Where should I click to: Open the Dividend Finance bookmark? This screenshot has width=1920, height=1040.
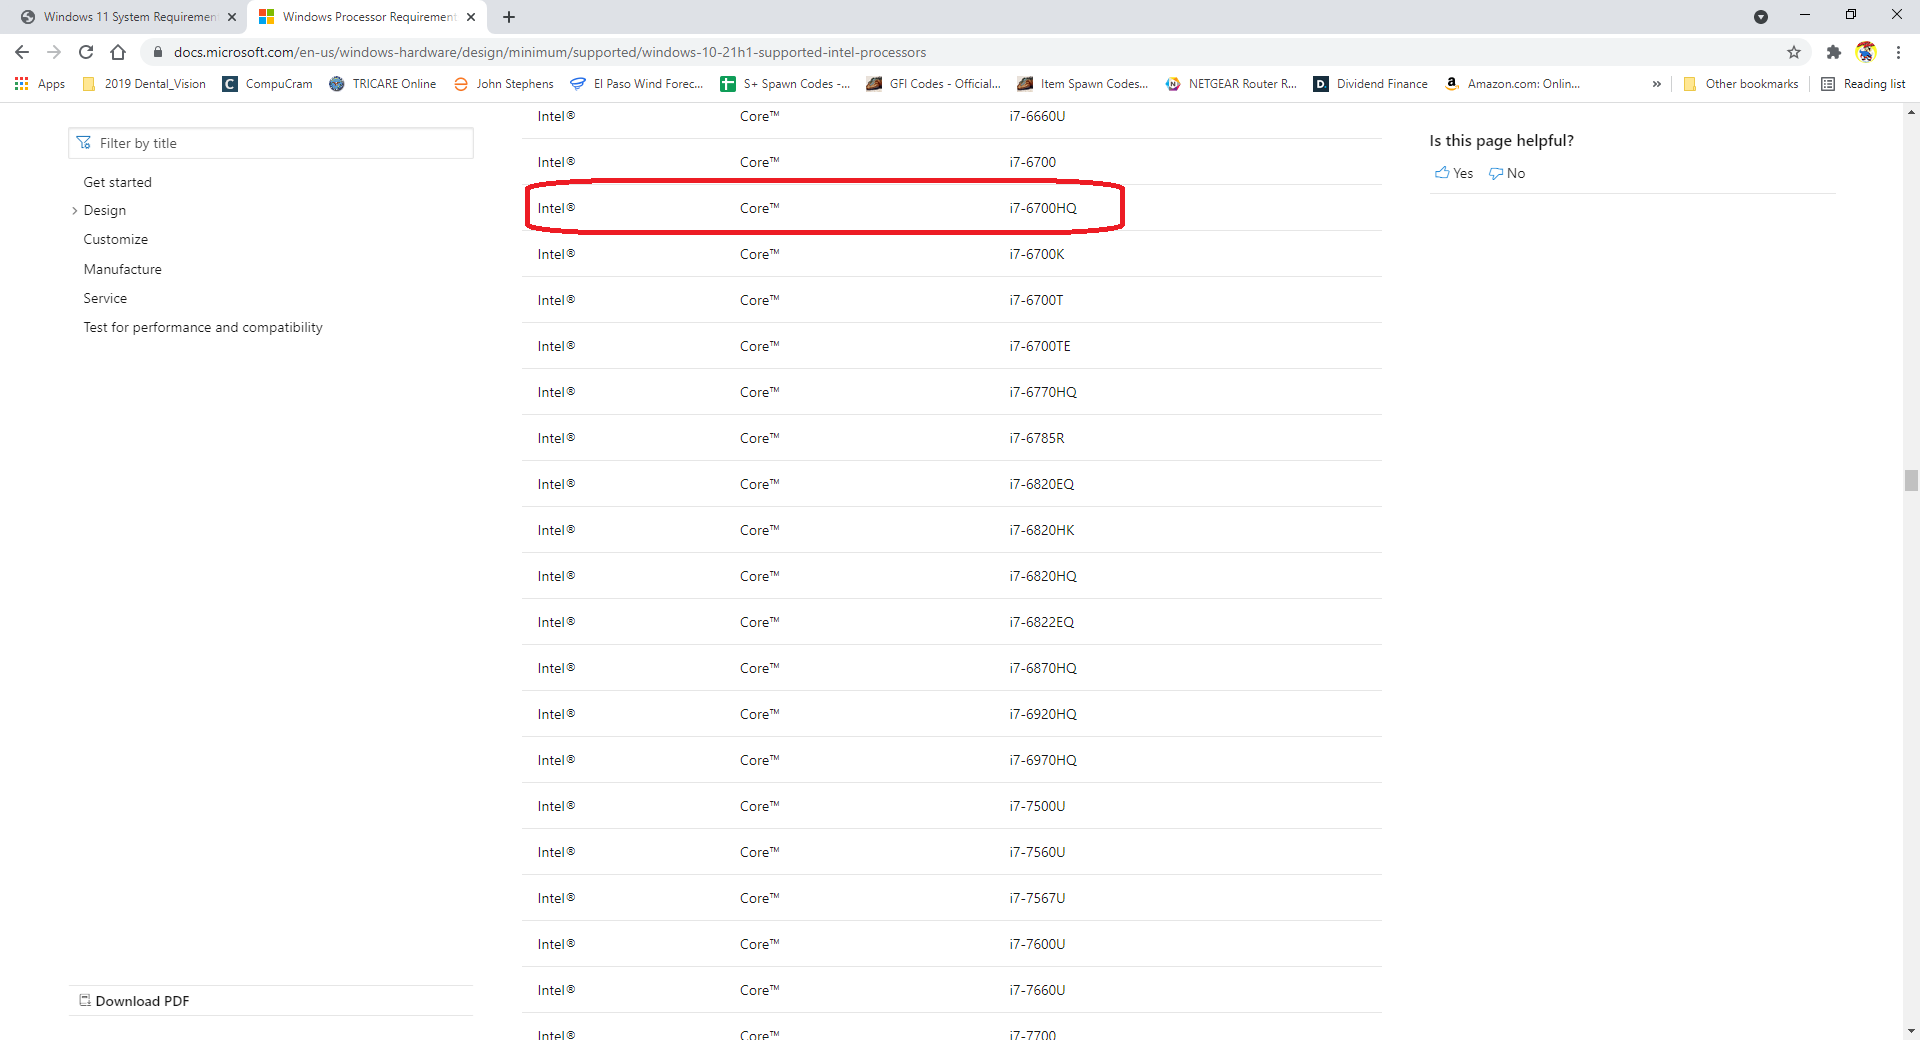pos(1370,84)
